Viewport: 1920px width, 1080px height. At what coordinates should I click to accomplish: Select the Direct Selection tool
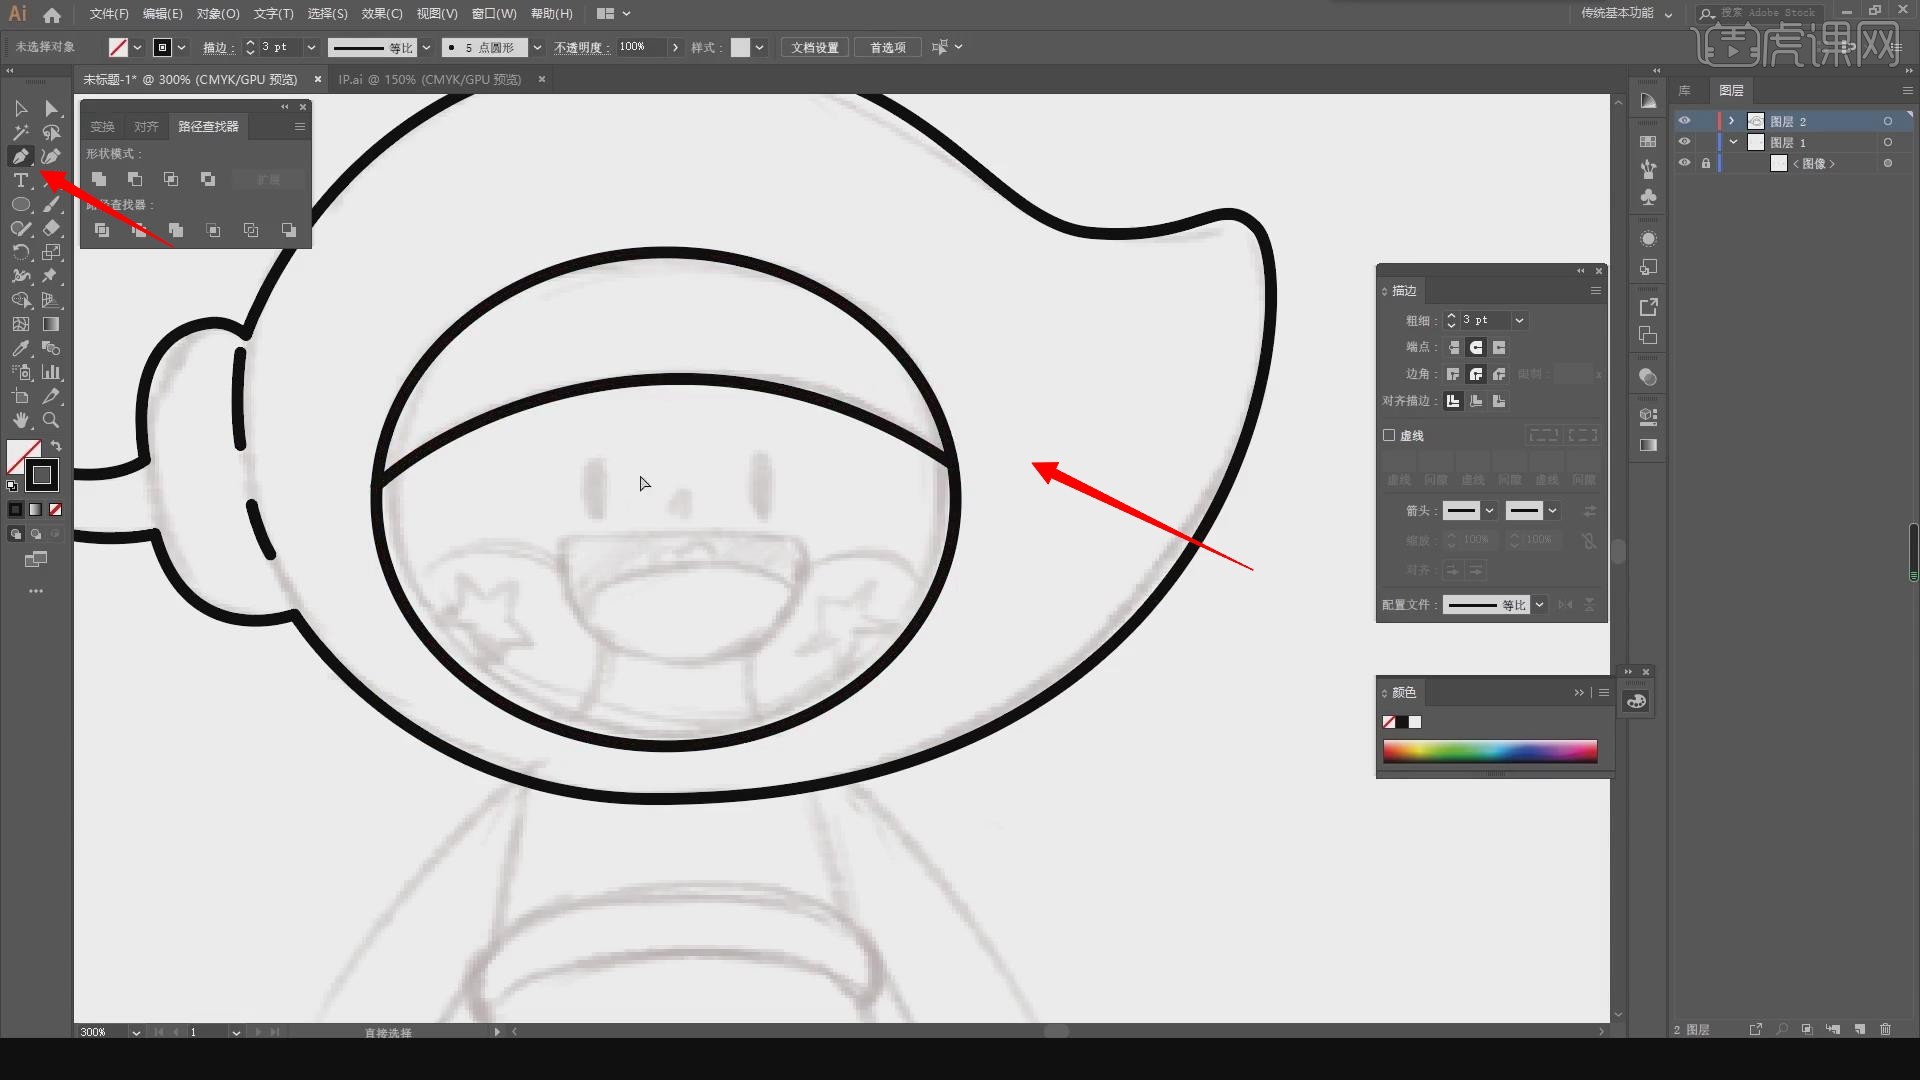52,108
